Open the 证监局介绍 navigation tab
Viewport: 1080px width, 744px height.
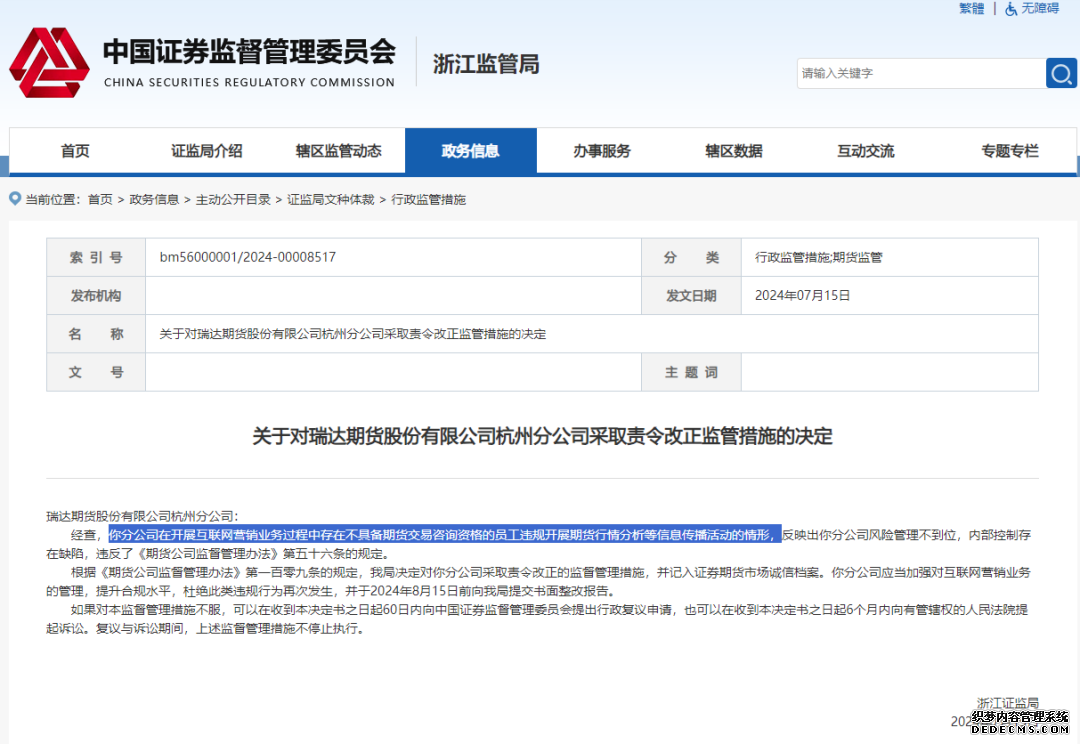click(x=207, y=151)
